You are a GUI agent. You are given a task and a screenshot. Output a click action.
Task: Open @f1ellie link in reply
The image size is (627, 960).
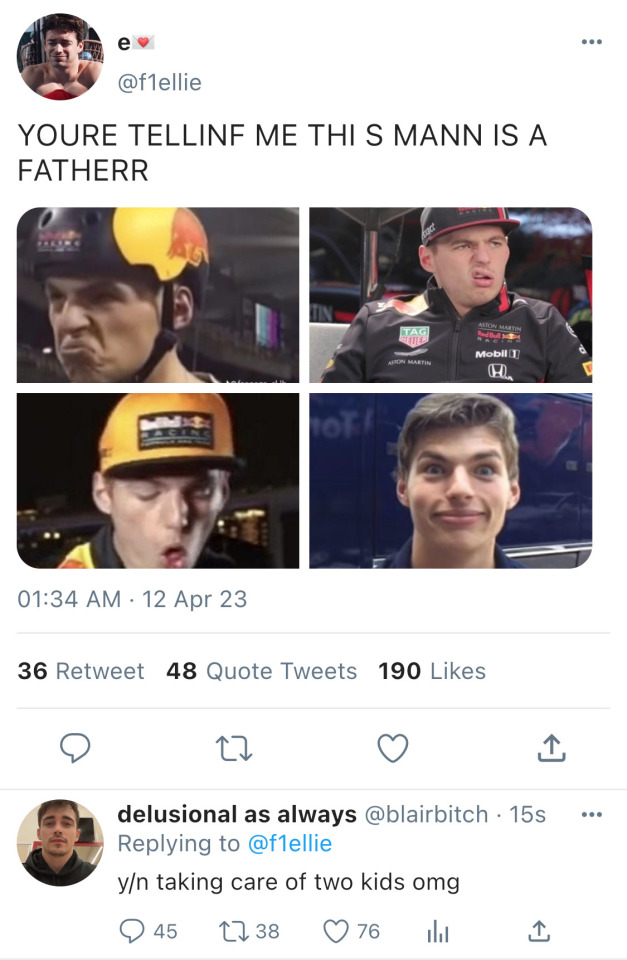point(289,844)
